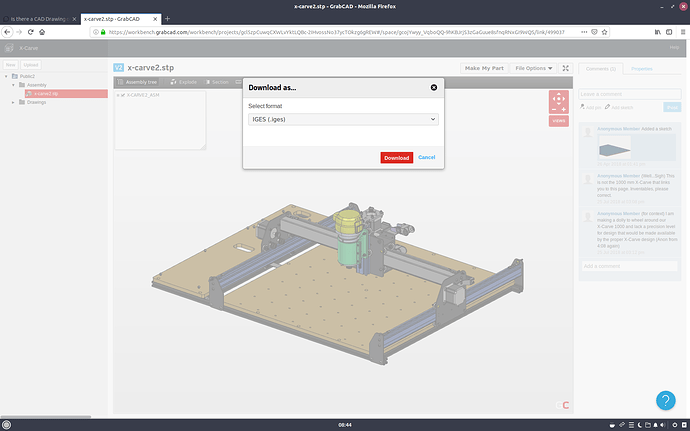Toggle the Assembly tree panel
Viewport: 690px width, 431px height.
137,82
